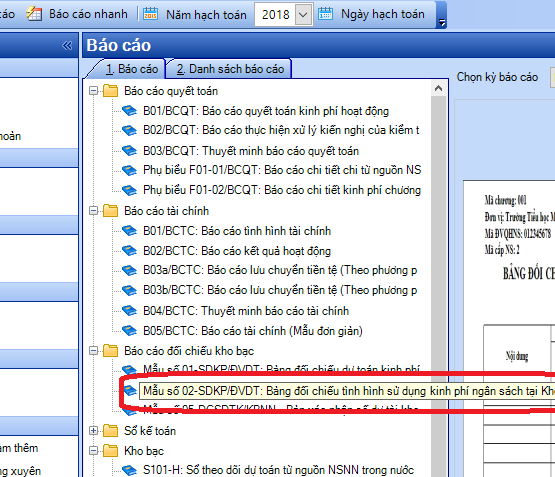Select Mẫu số 02-SDKP/ĐVDT report item

(349, 391)
